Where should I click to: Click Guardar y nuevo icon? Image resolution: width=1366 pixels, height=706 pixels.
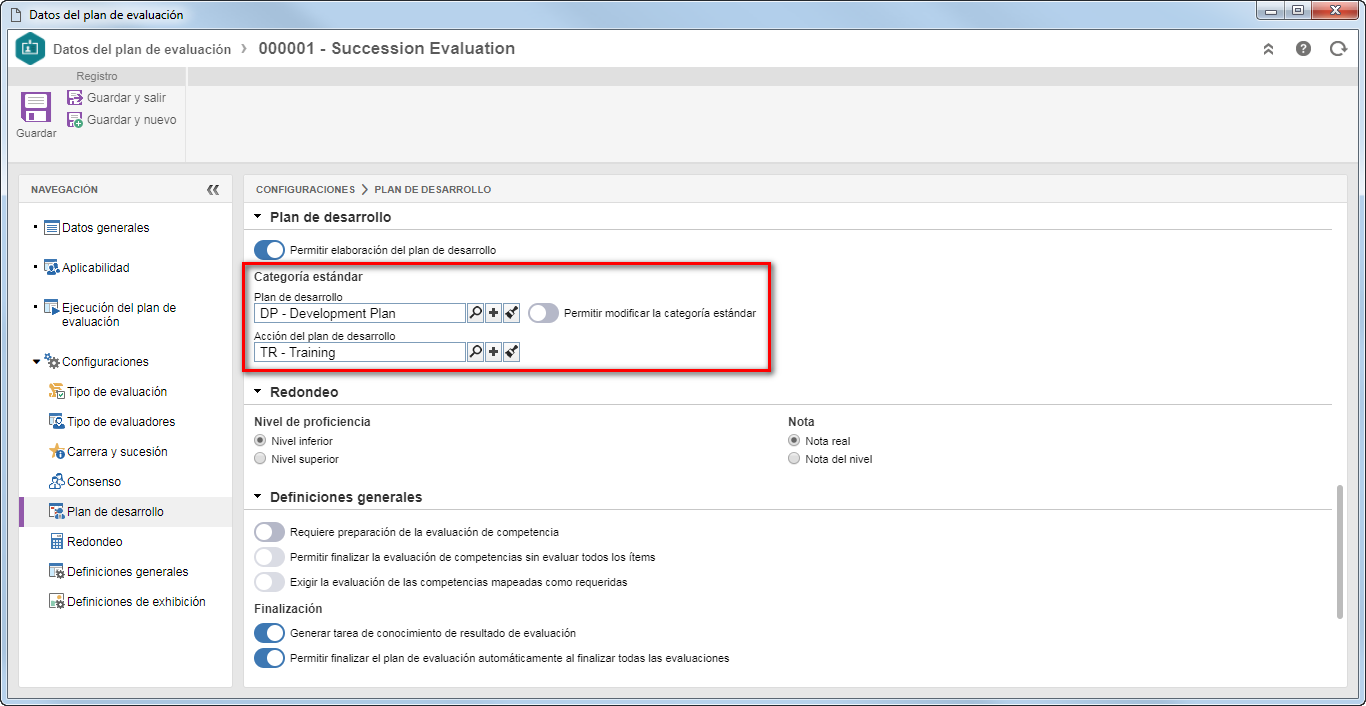coord(75,120)
